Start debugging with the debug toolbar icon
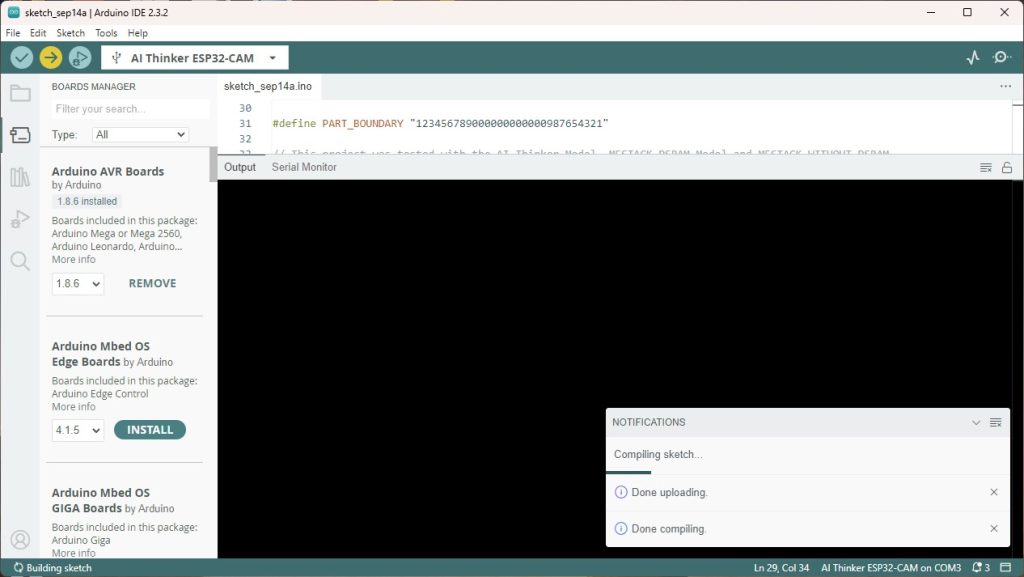The height and width of the screenshot is (577, 1024). [79, 58]
